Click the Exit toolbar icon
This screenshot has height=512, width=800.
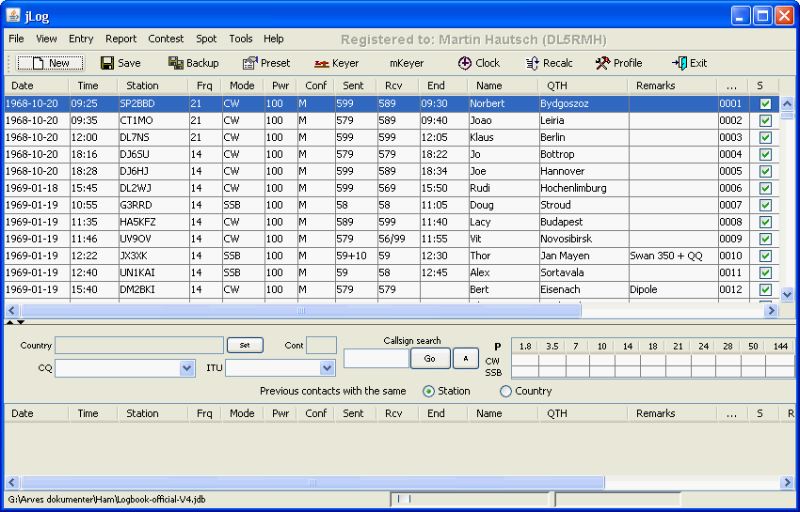689,63
